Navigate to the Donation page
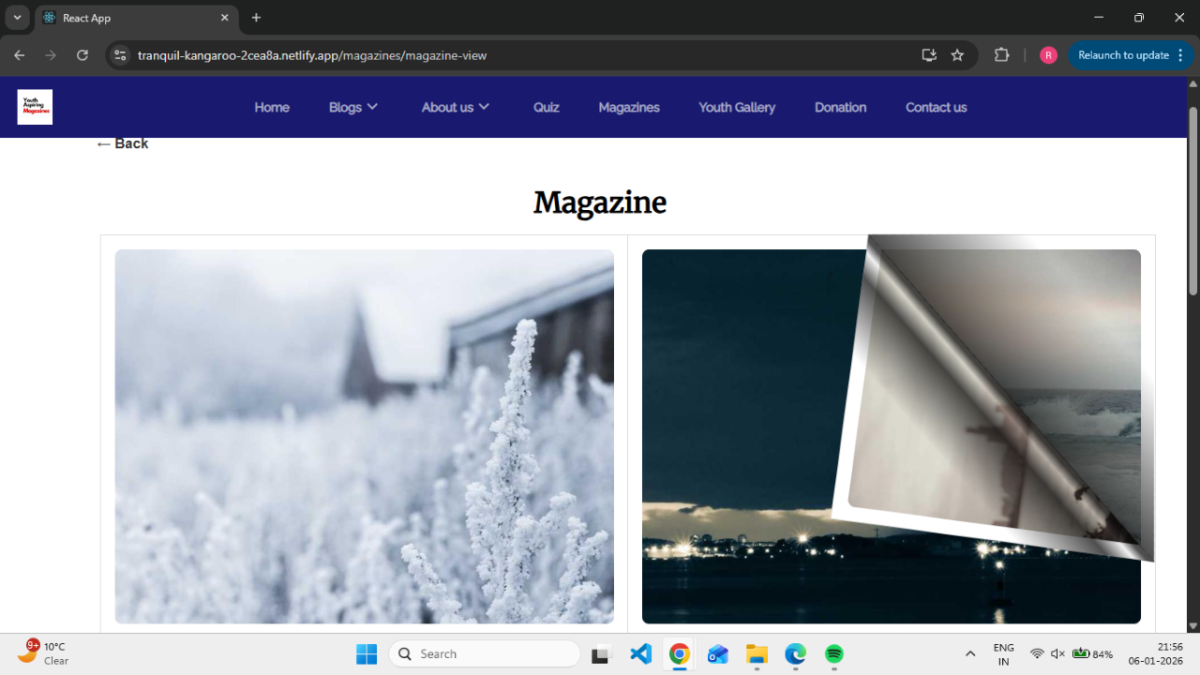Image resolution: width=1200 pixels, height=675 pixels. [840, 107]
